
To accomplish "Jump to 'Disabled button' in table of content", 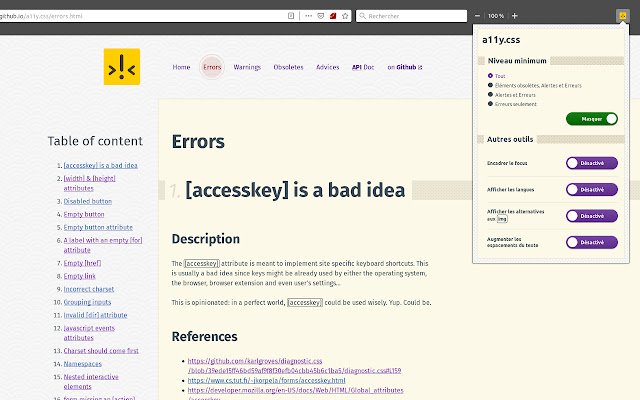I will (87, 201).
